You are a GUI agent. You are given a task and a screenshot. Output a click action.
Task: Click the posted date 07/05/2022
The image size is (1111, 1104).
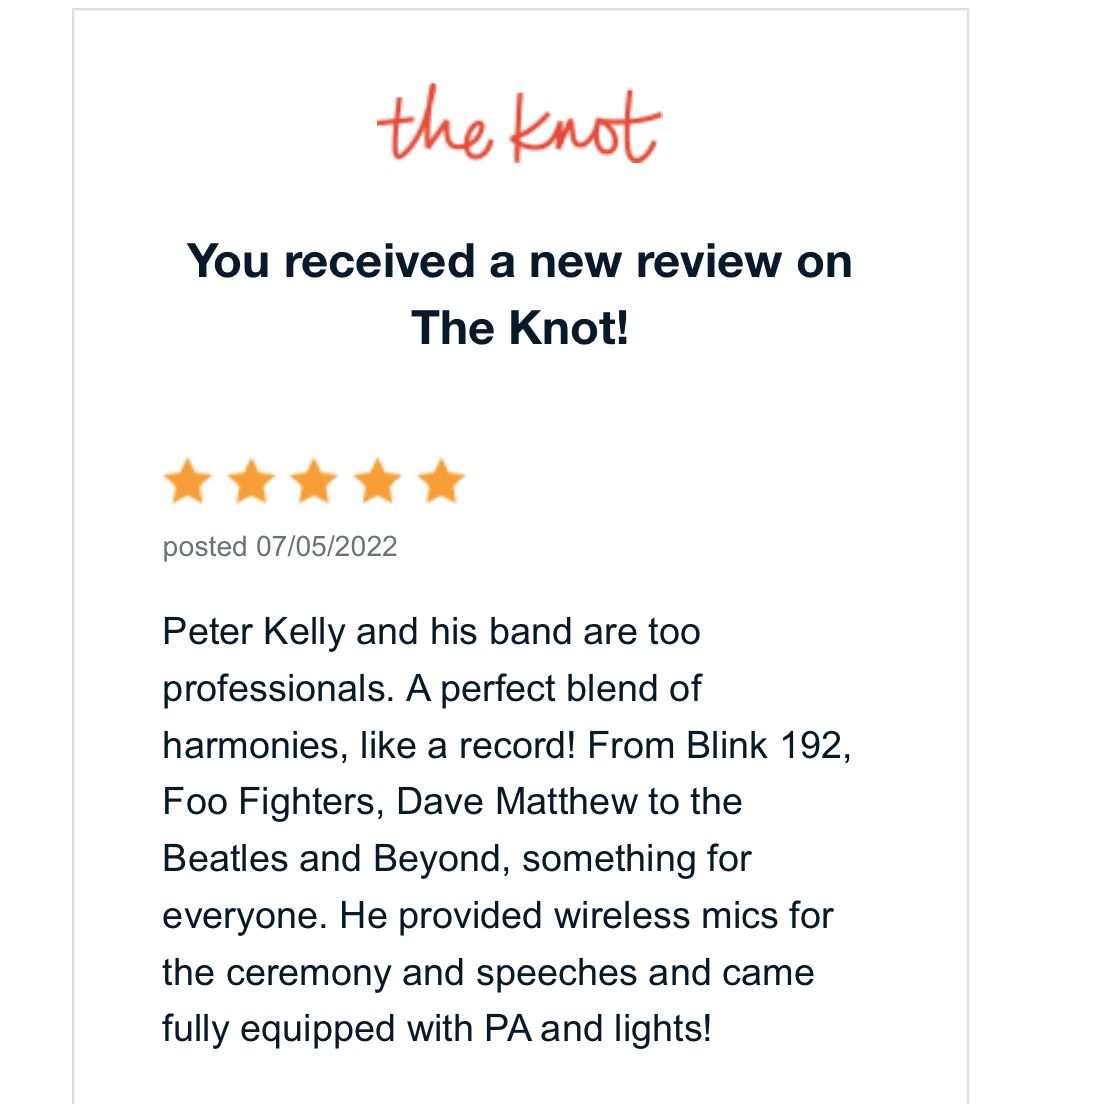(327, 546)
